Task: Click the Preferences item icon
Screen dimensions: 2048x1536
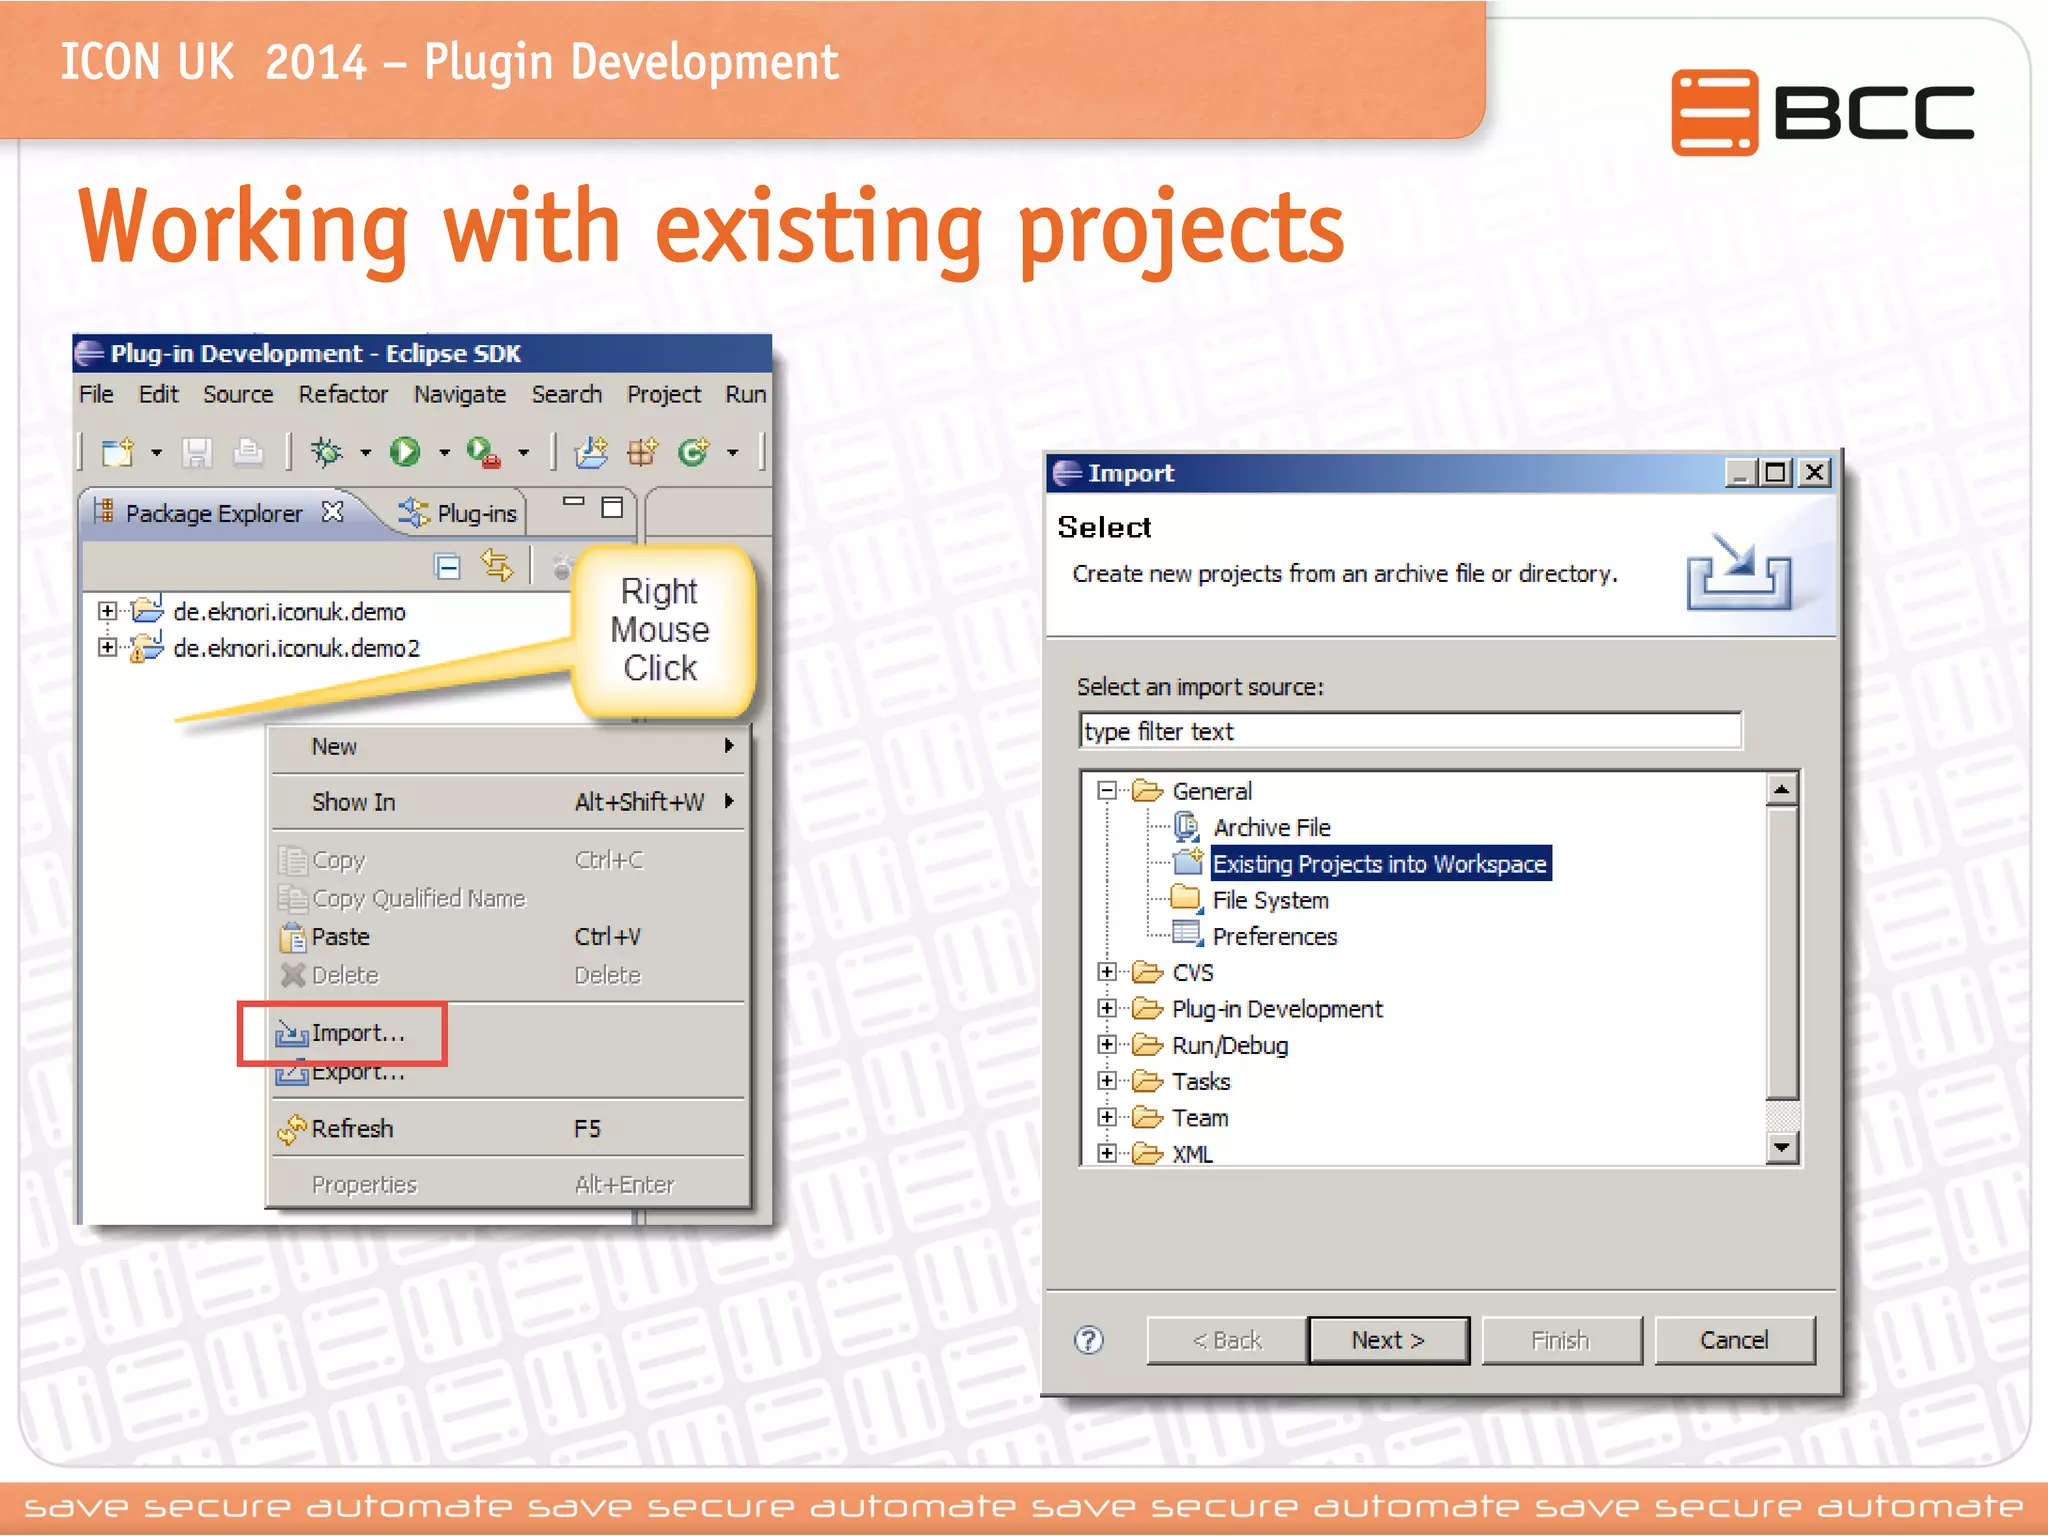Action: 1187,935
